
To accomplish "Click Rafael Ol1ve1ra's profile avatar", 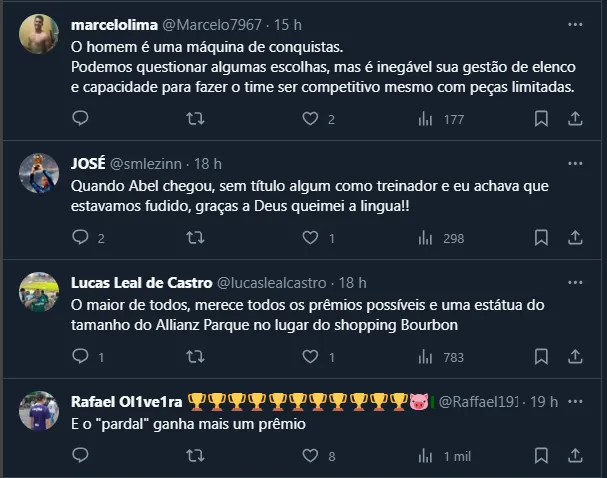I will click(x=39, y=410).
